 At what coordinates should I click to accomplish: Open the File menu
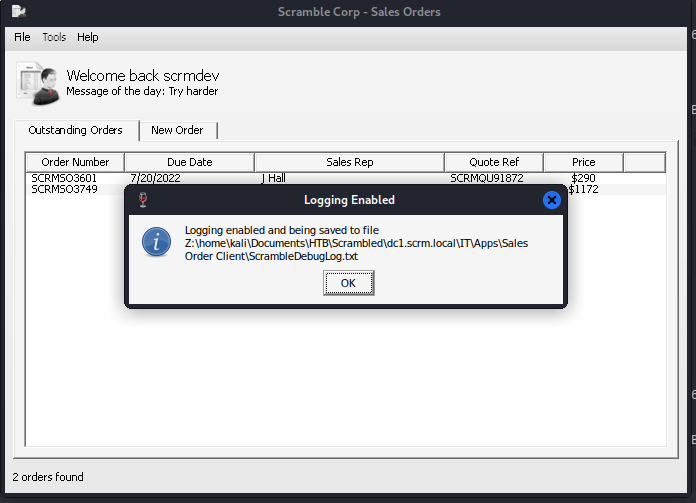tap(22, 37)
